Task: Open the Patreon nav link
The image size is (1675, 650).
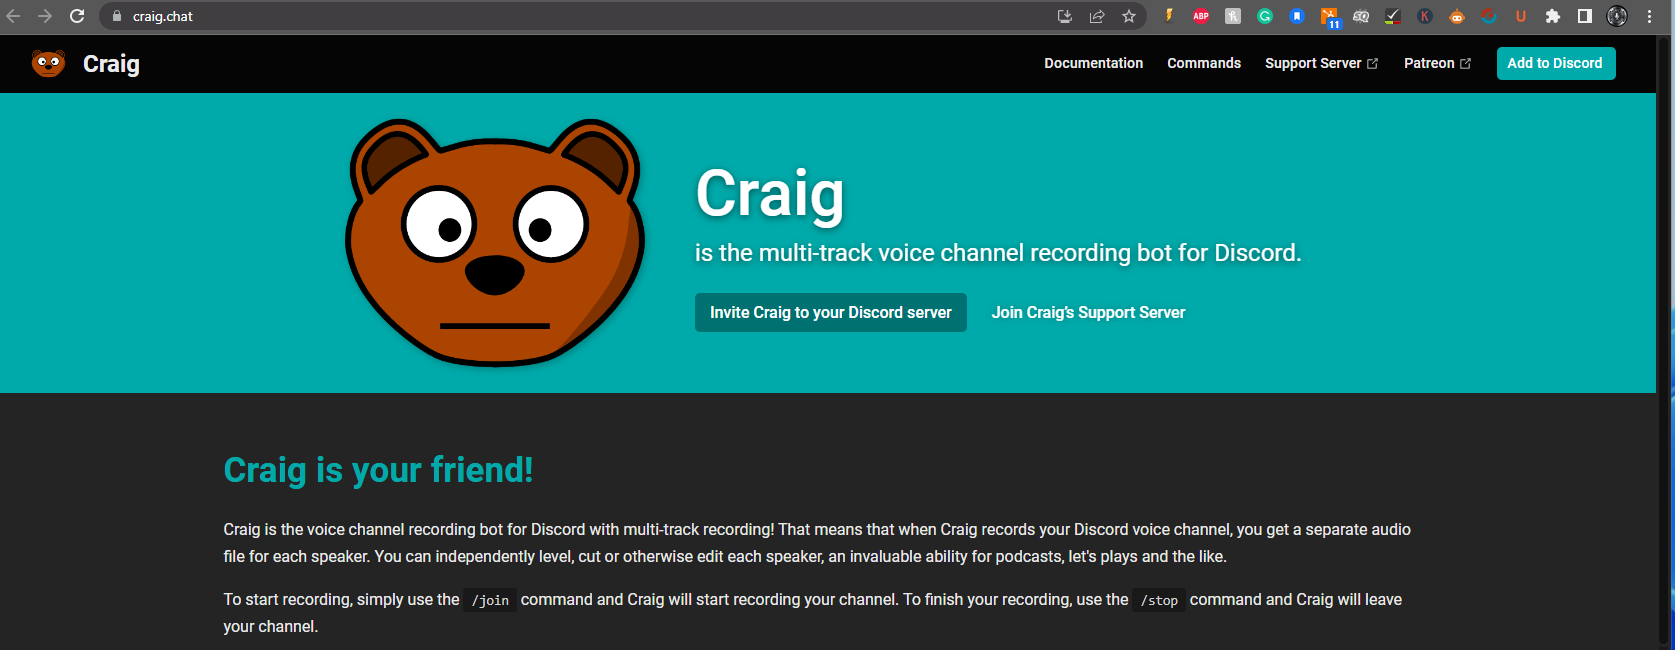Action: click(1437, 63)
